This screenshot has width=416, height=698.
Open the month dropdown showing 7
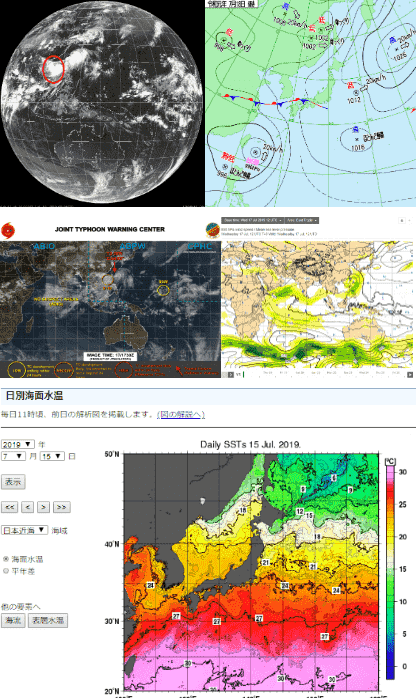13,456
